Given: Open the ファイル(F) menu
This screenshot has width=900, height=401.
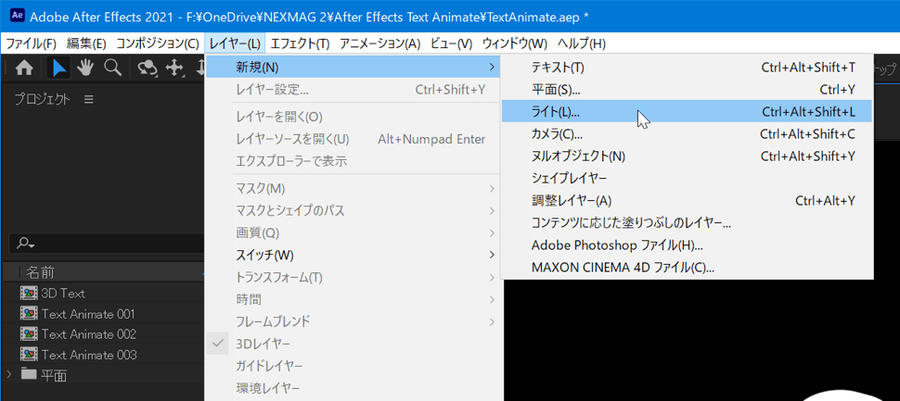Looking at the screenshot, I should tap(31, 44).
